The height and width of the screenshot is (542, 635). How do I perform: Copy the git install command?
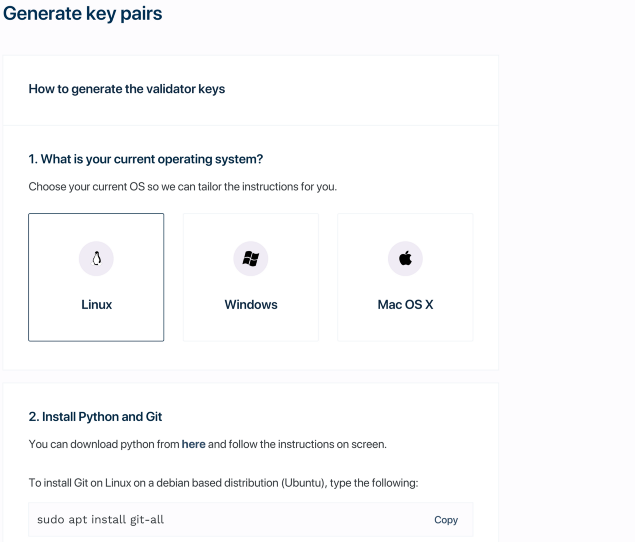(446, 520)
